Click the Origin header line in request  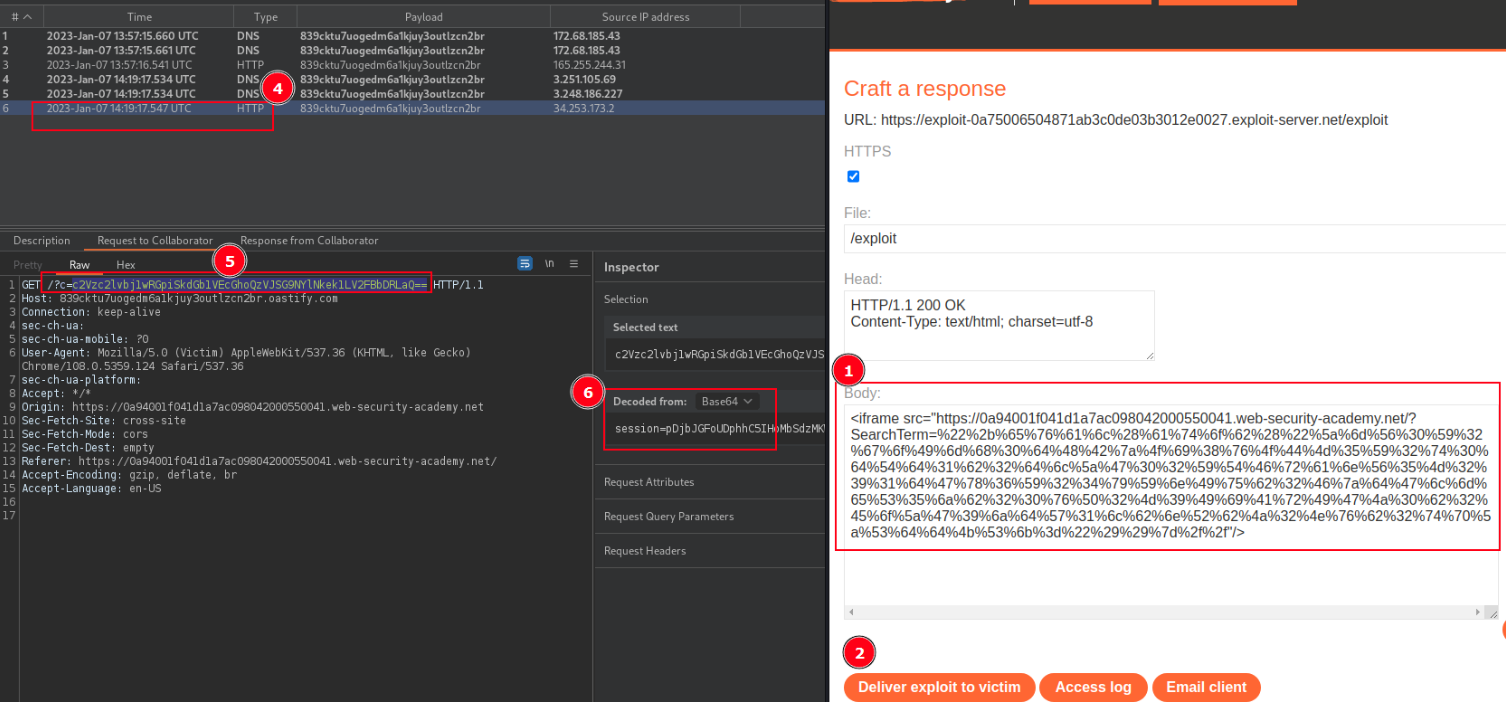tap(252, 407)
